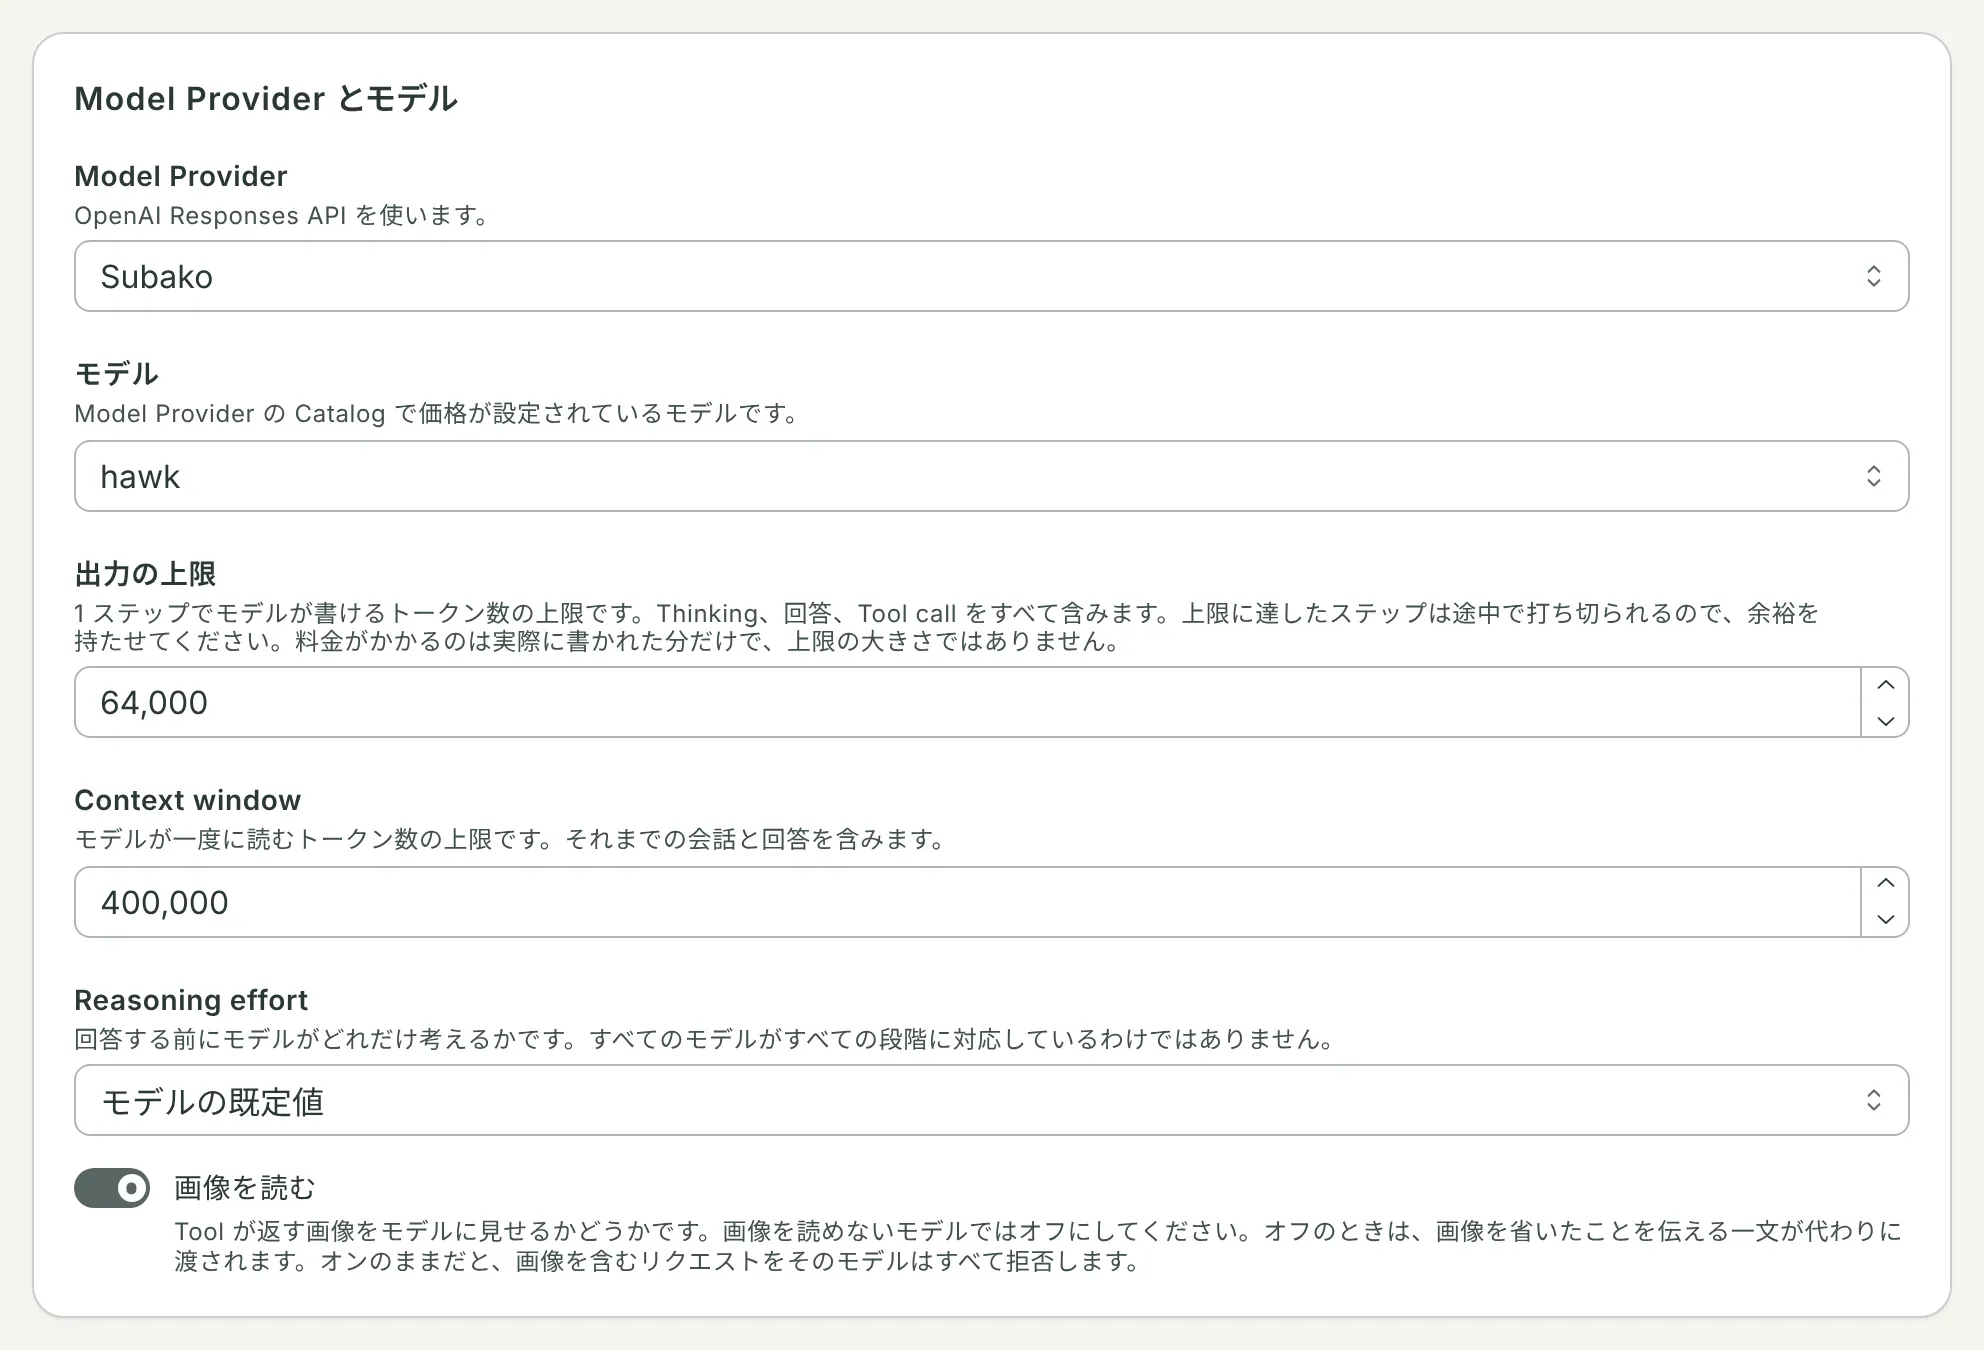
Task: Click the Model Provider とモデル heading
Action: pos(266,98)
